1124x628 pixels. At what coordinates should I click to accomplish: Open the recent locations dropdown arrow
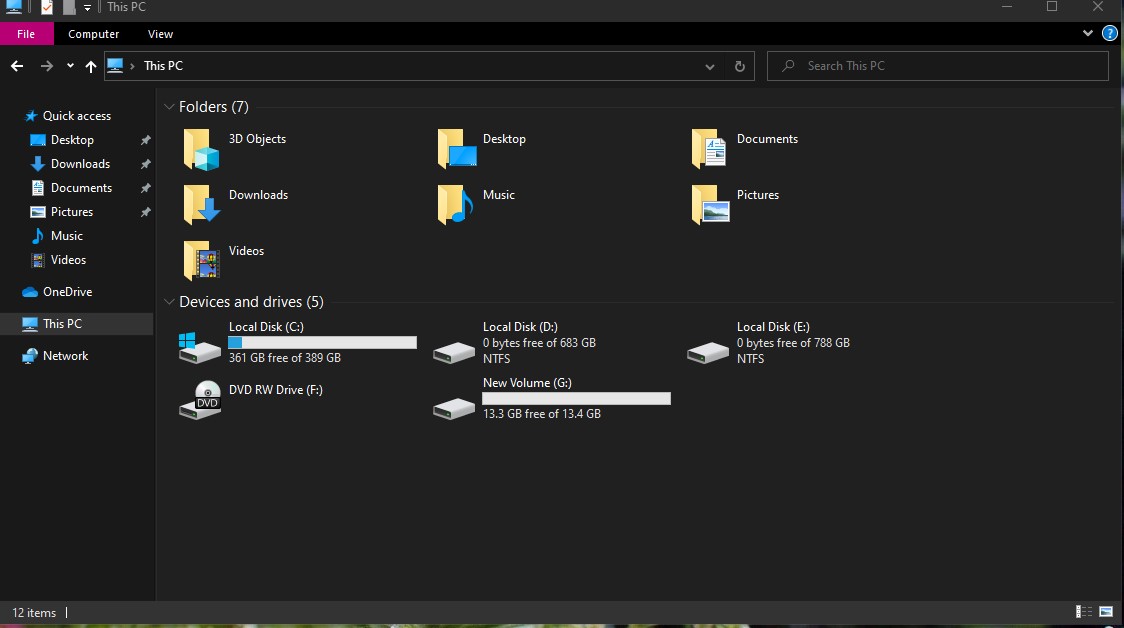coord(70,66)
